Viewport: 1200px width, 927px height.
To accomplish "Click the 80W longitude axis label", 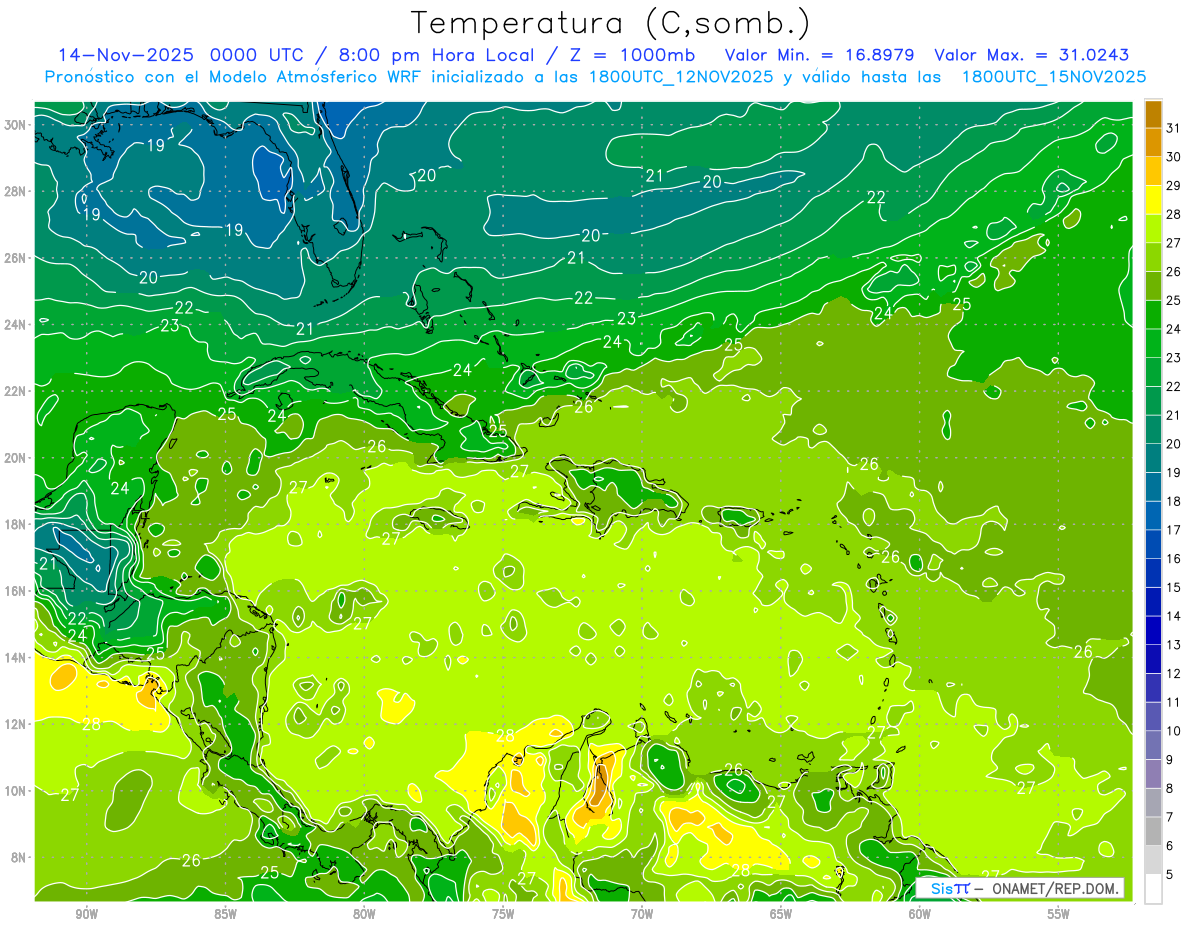I will click(364, 914).
